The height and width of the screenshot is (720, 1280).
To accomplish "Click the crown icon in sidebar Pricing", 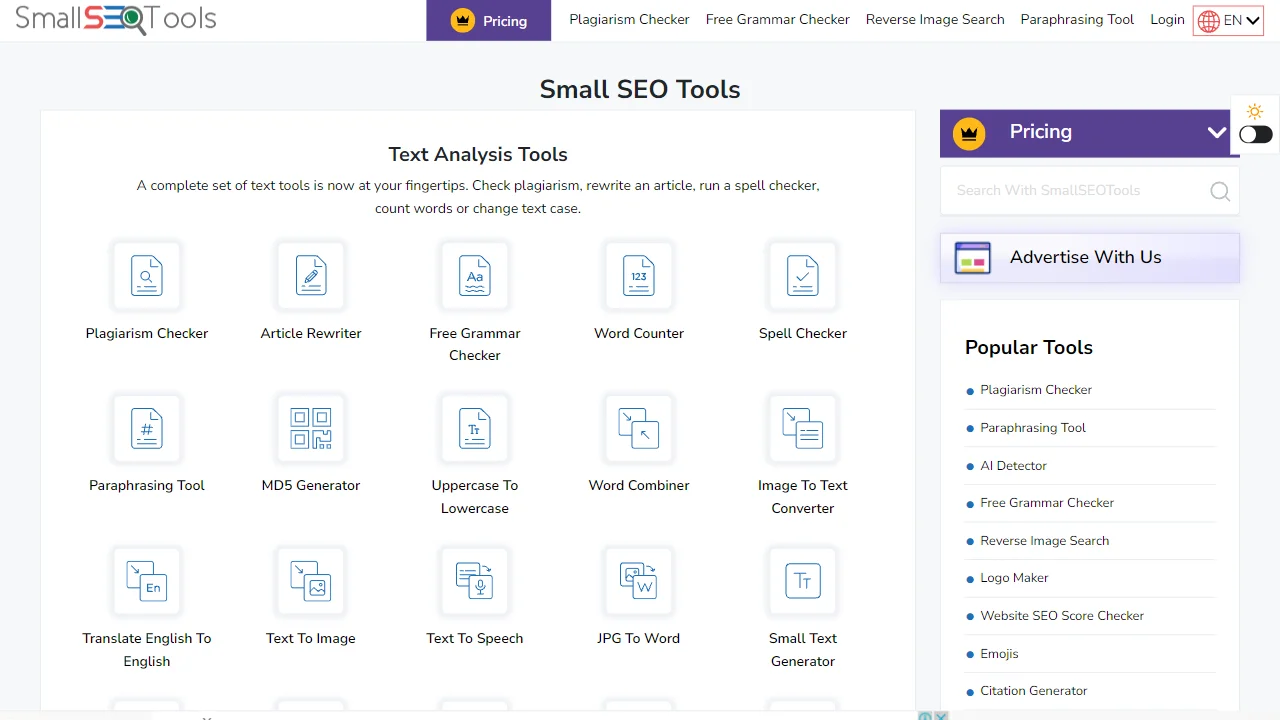I will [x=969, y=133].
